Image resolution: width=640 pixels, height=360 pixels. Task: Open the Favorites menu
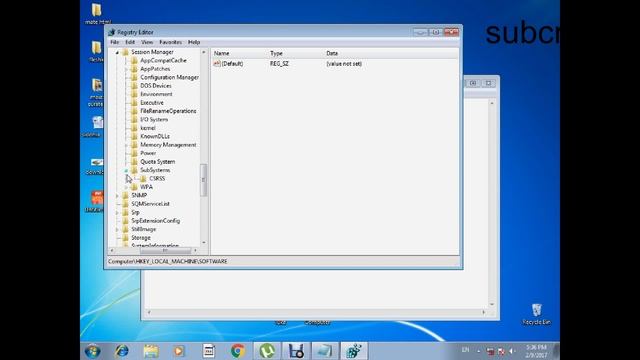pos(170,42)
